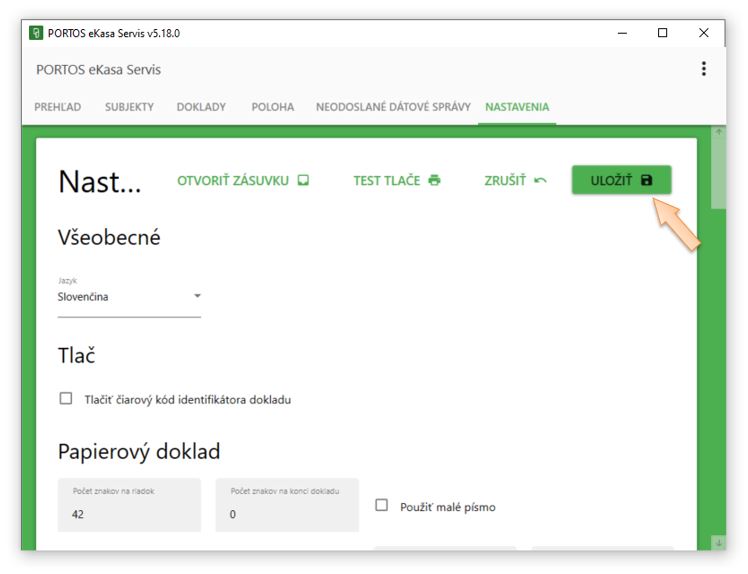Click the floppy disk icon on Uložiť
The width and height of the screenshot is (748, 574).
point(646,180)
